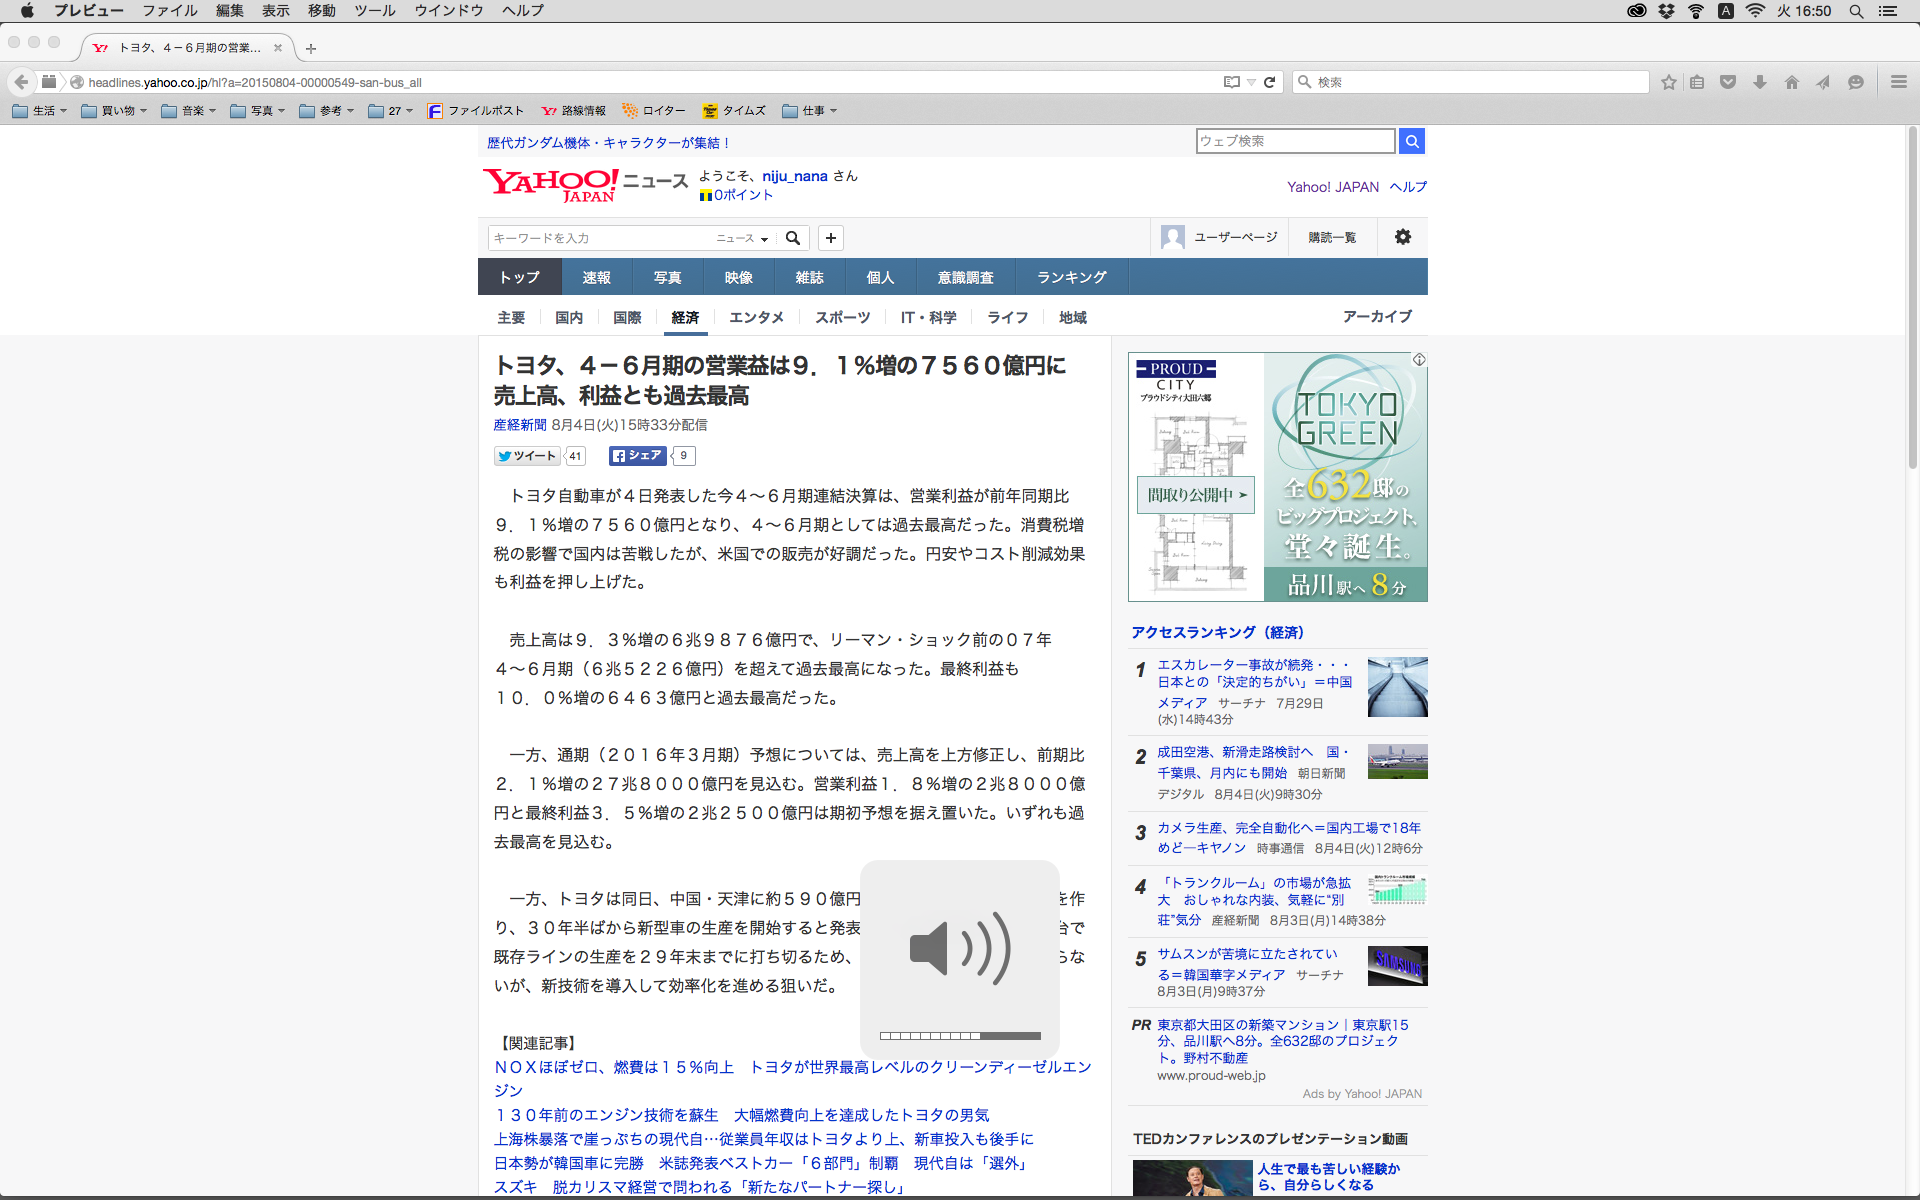Open the ファイル menu in menu bar
The image size is (1920, 1200).
(x=169, y=10)
